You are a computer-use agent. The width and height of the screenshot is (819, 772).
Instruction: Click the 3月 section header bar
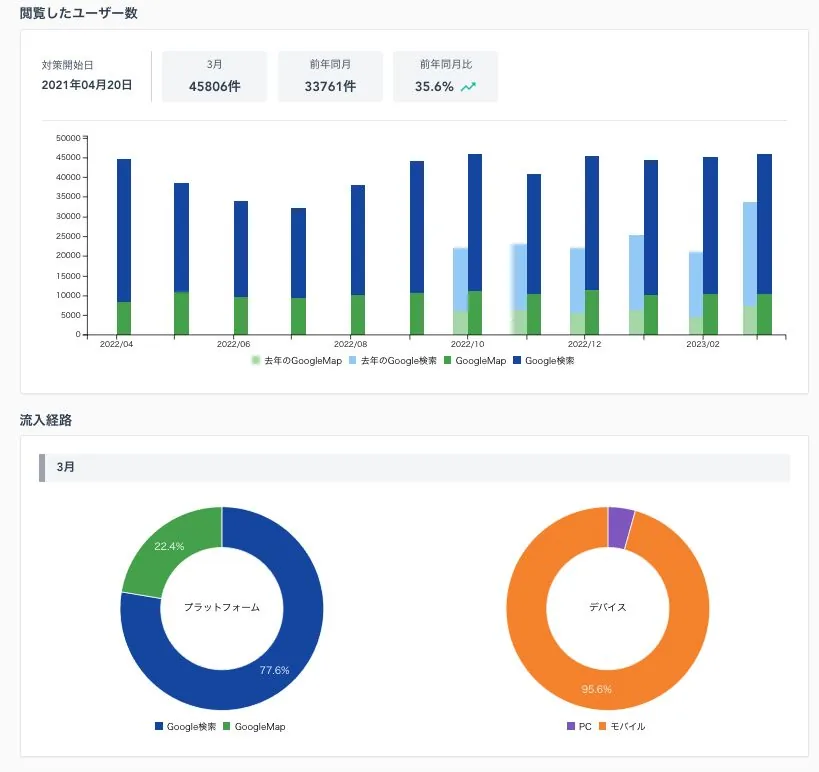click(415, 467)
